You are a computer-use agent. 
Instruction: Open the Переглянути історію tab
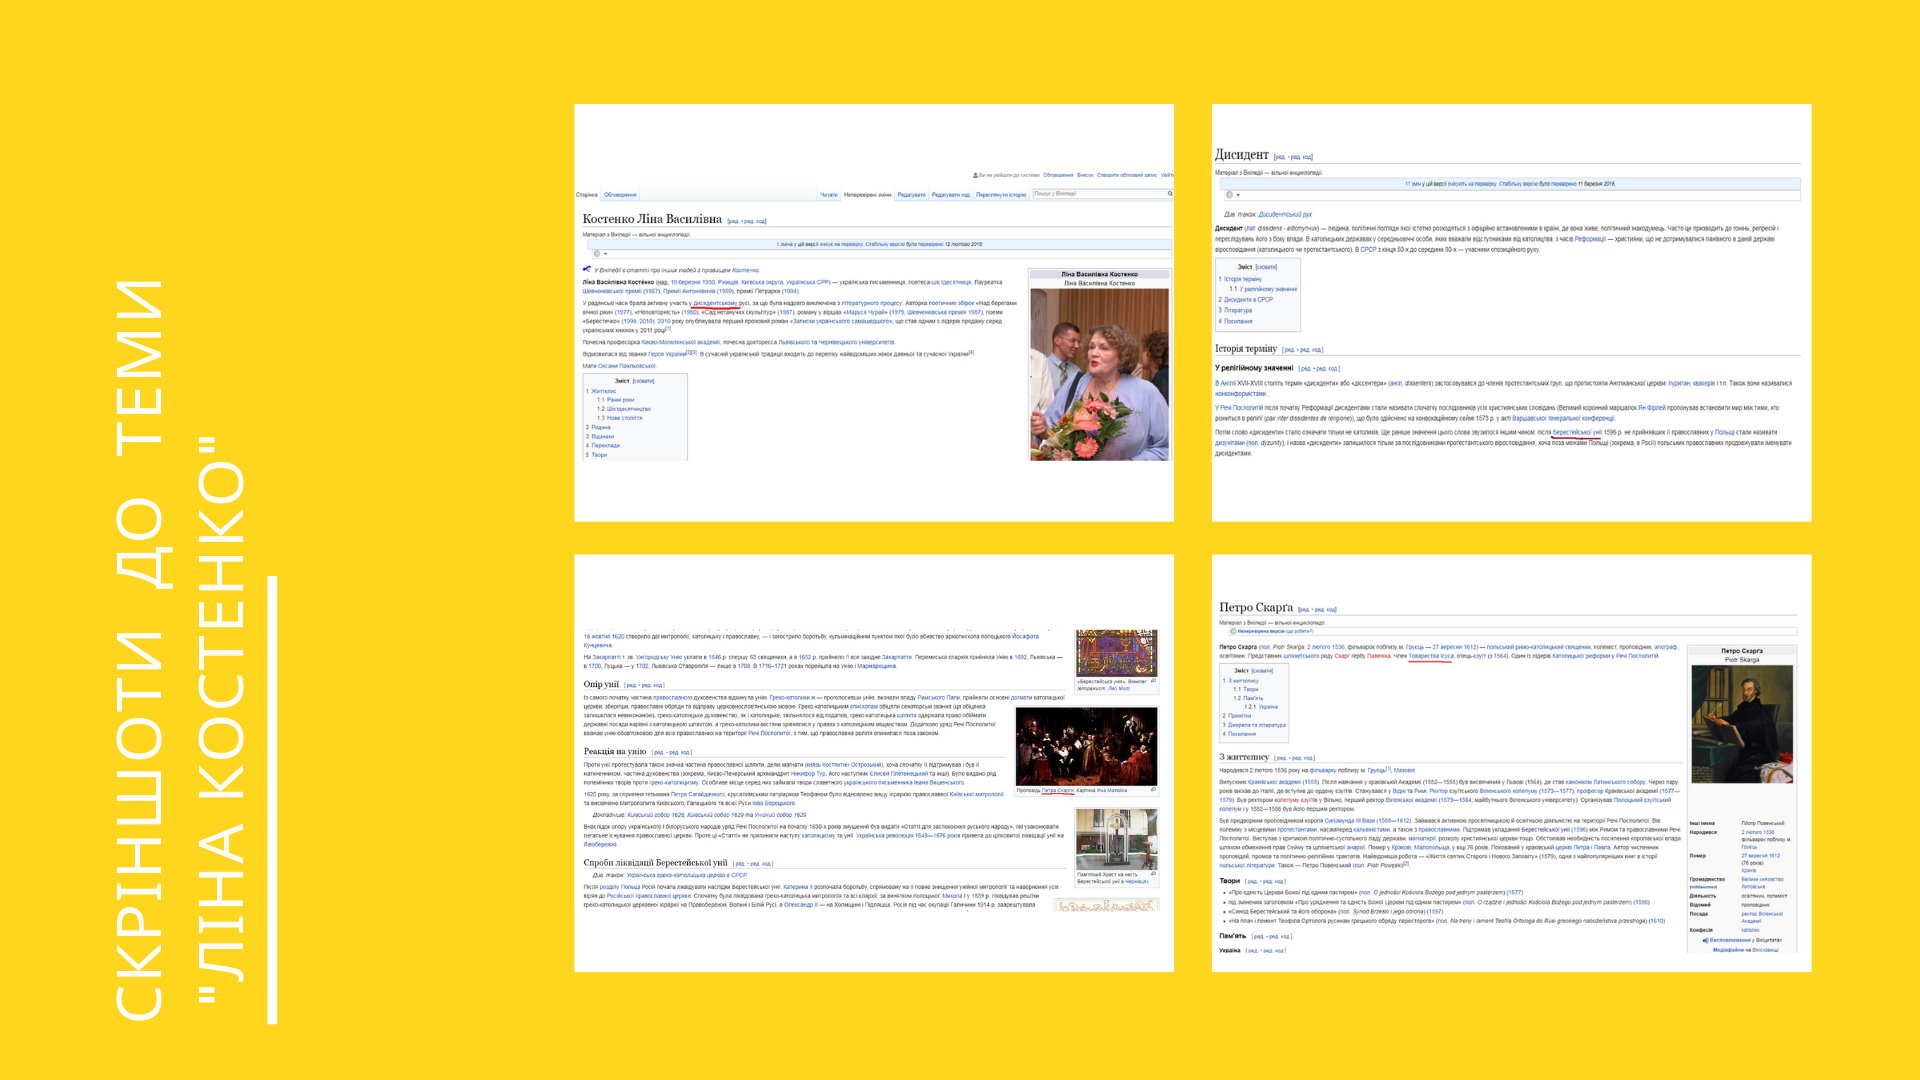coord(1001,195)
